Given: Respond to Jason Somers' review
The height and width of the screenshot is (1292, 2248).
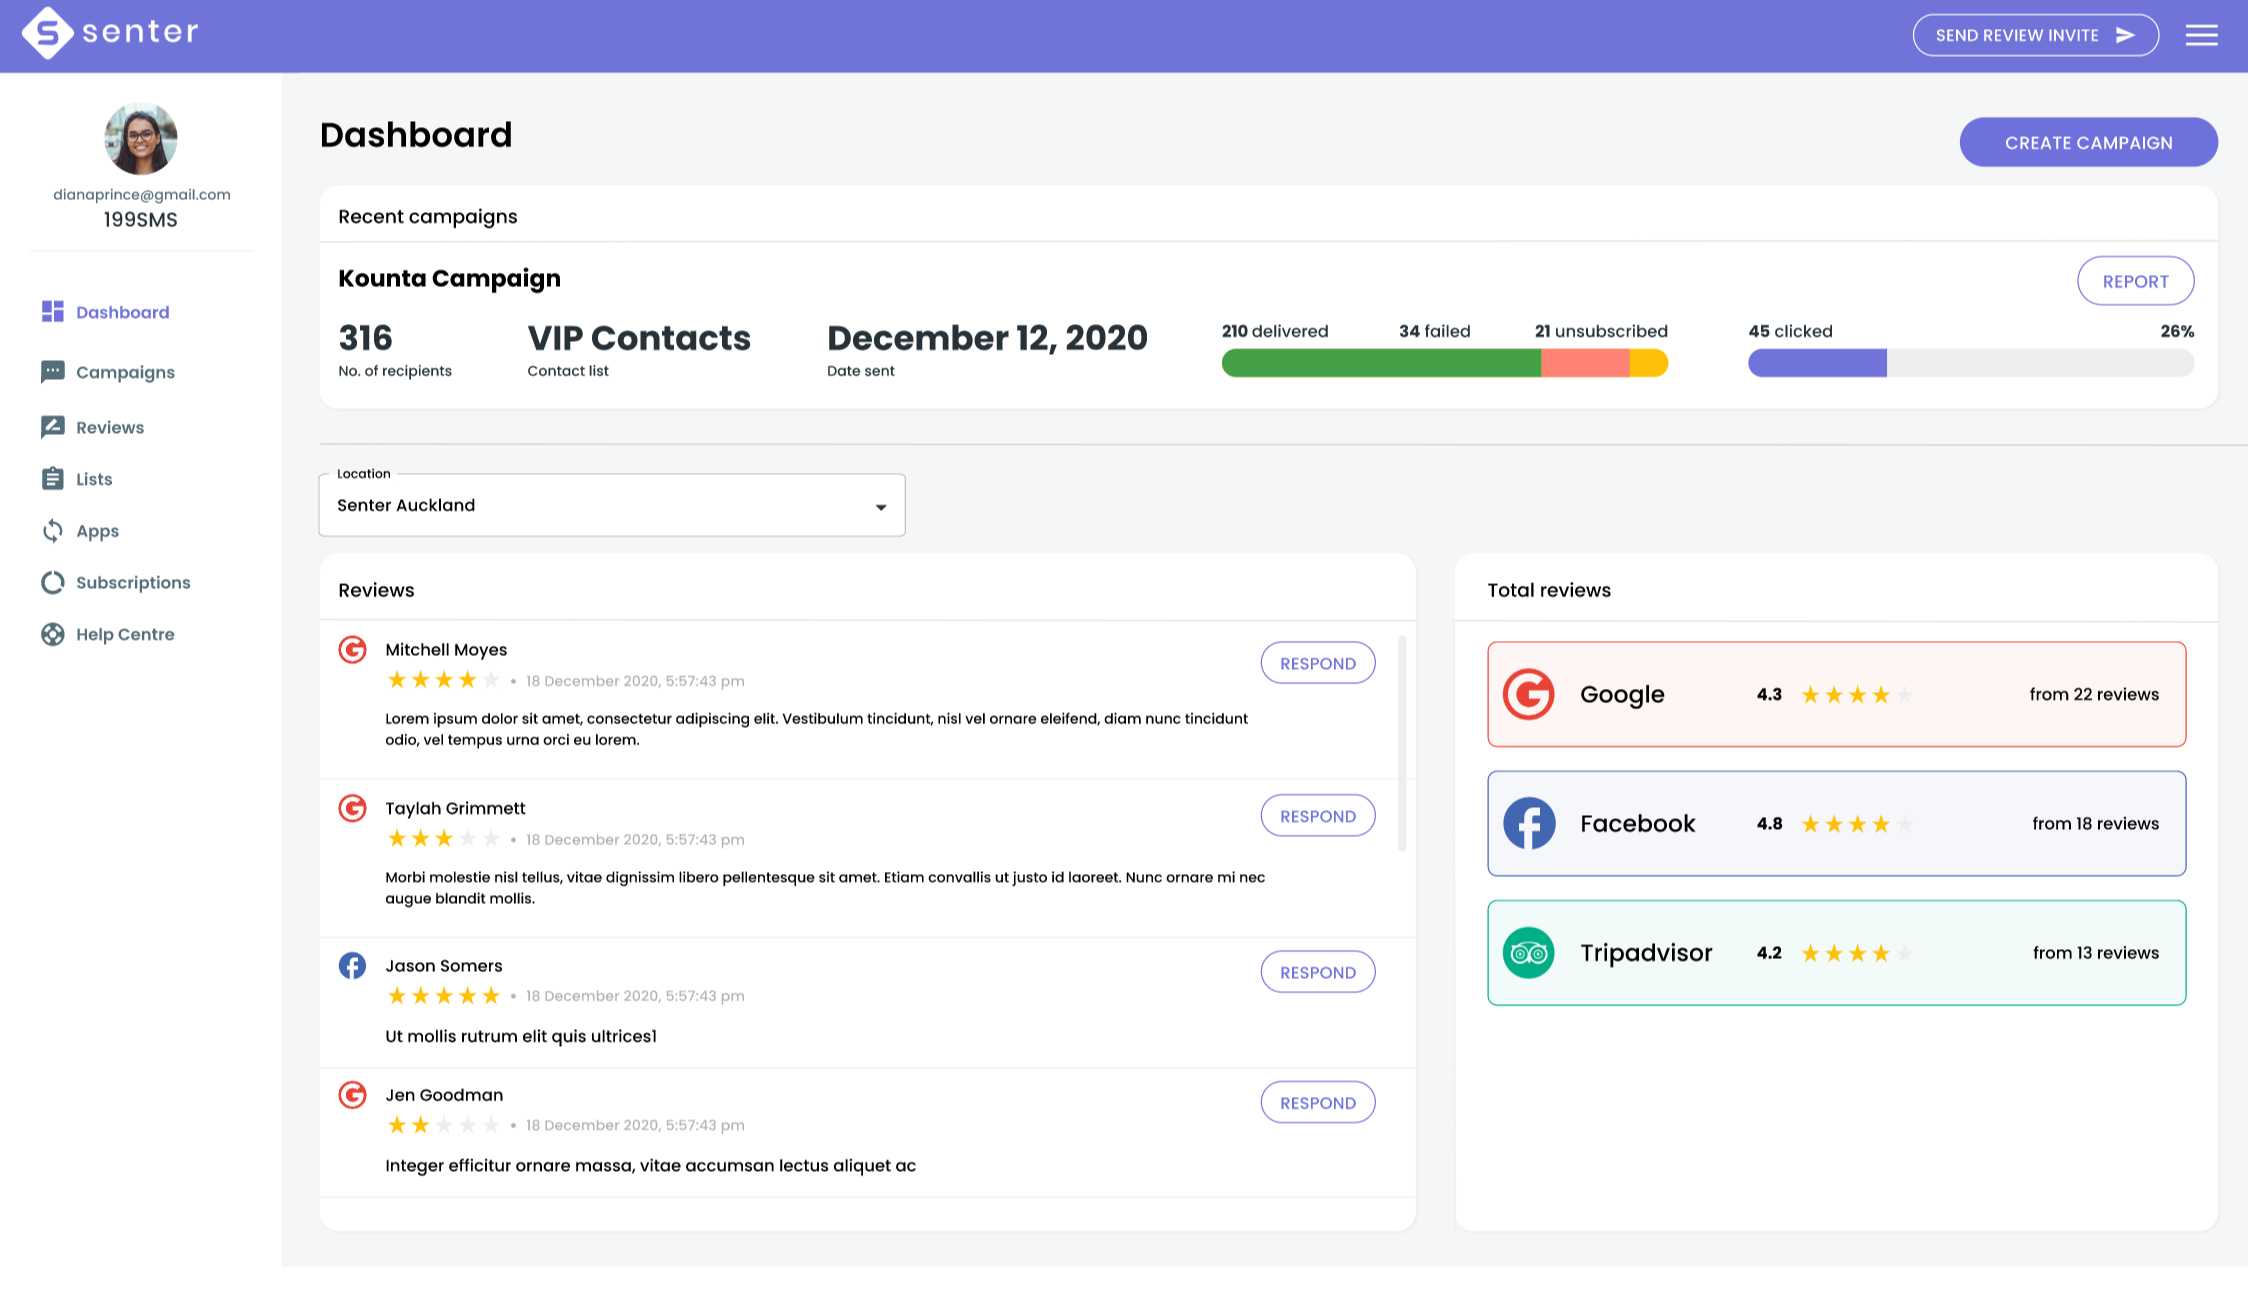Looking at the screenshot, I should pos(1317,972).
